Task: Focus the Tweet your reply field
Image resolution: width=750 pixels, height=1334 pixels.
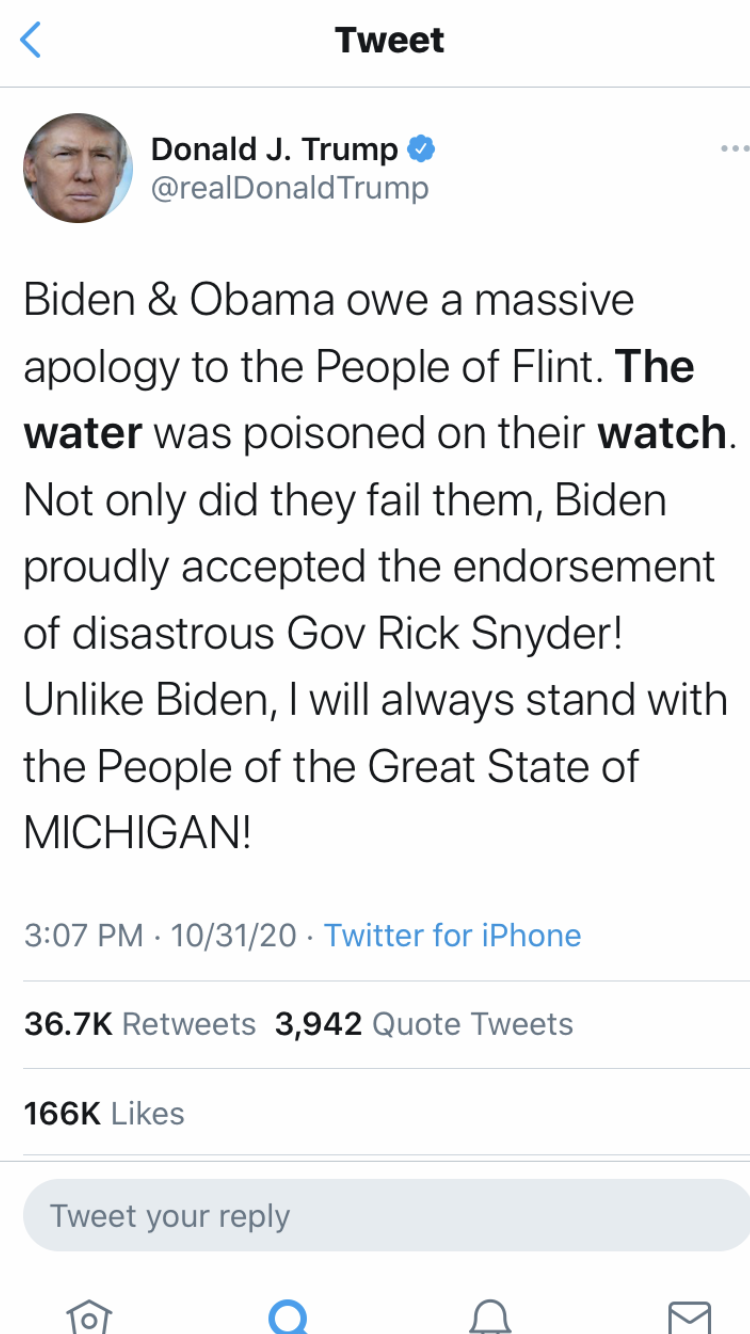Action: (385, 1215)
